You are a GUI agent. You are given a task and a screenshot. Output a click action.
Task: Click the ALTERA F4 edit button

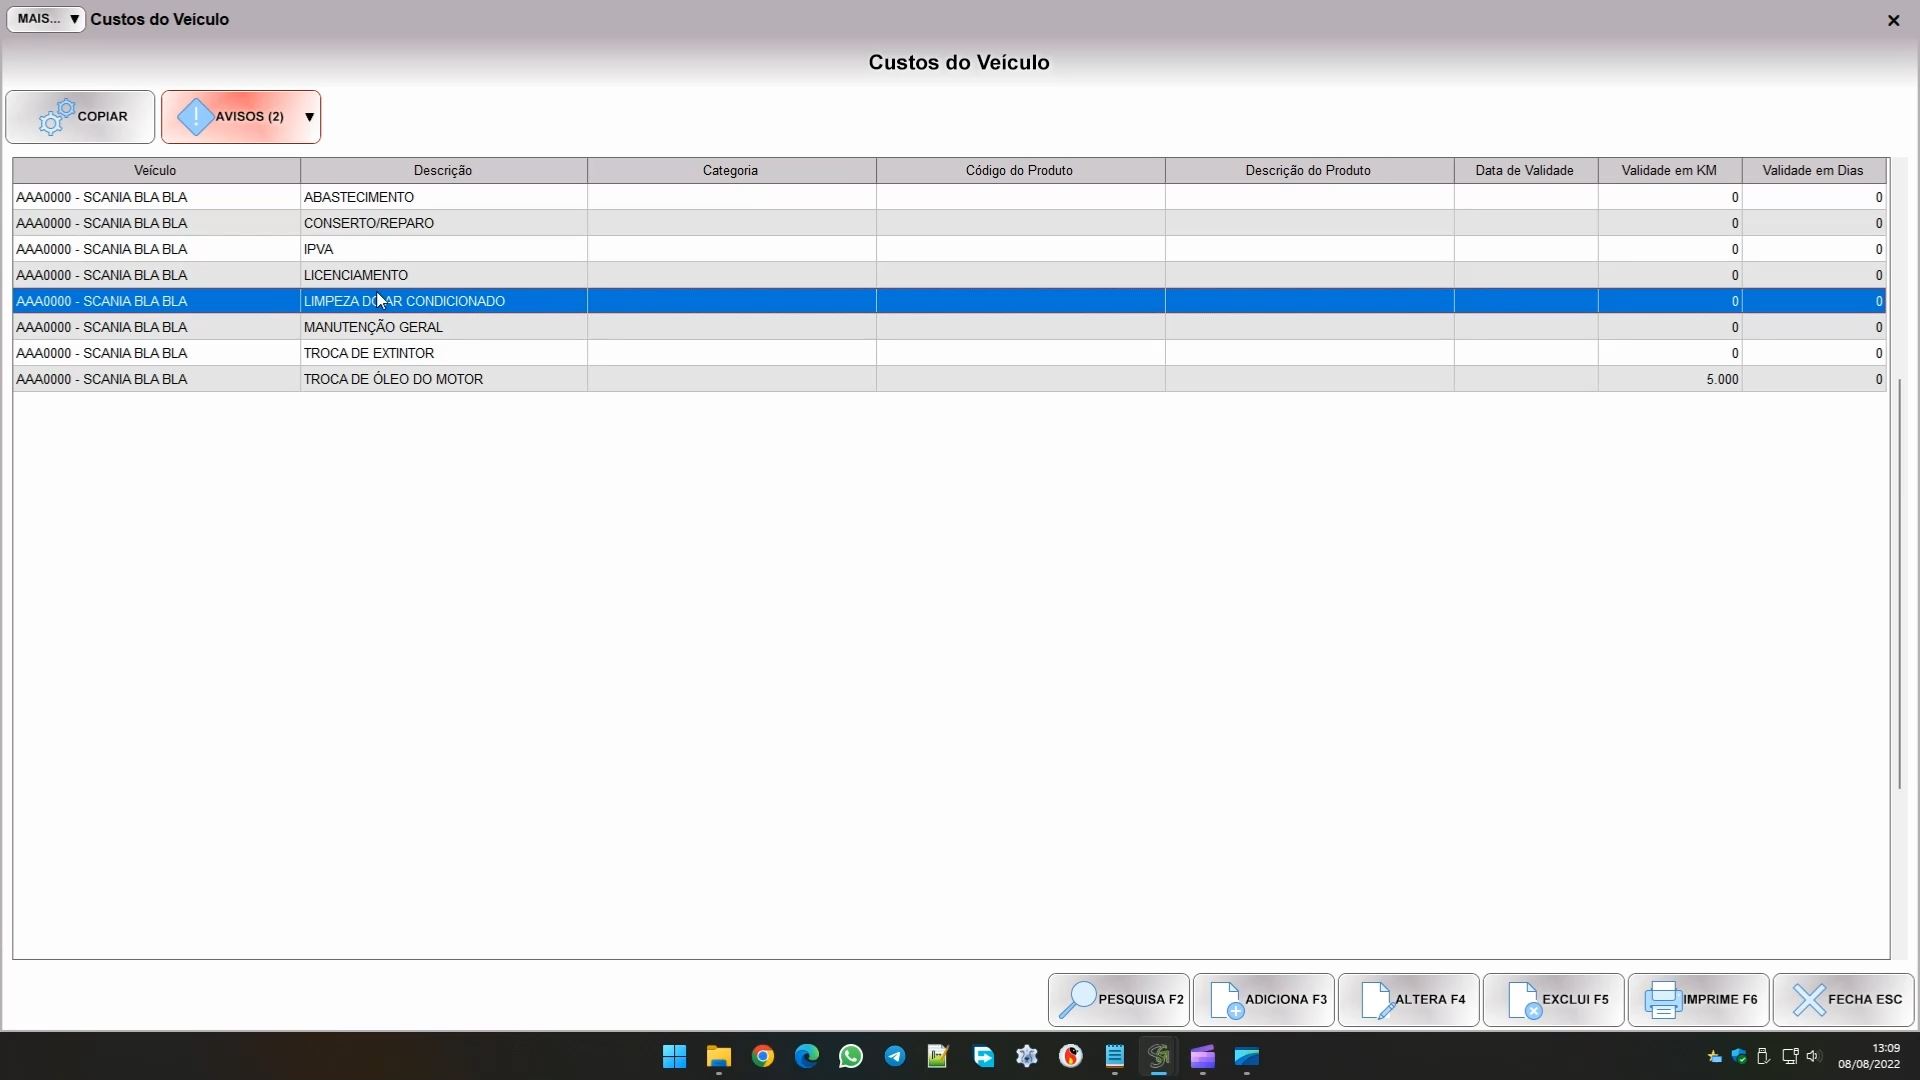1409,999
